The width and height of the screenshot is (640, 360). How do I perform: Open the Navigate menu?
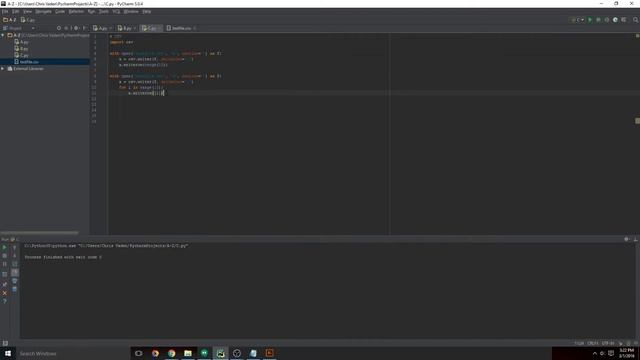point(43,11)
